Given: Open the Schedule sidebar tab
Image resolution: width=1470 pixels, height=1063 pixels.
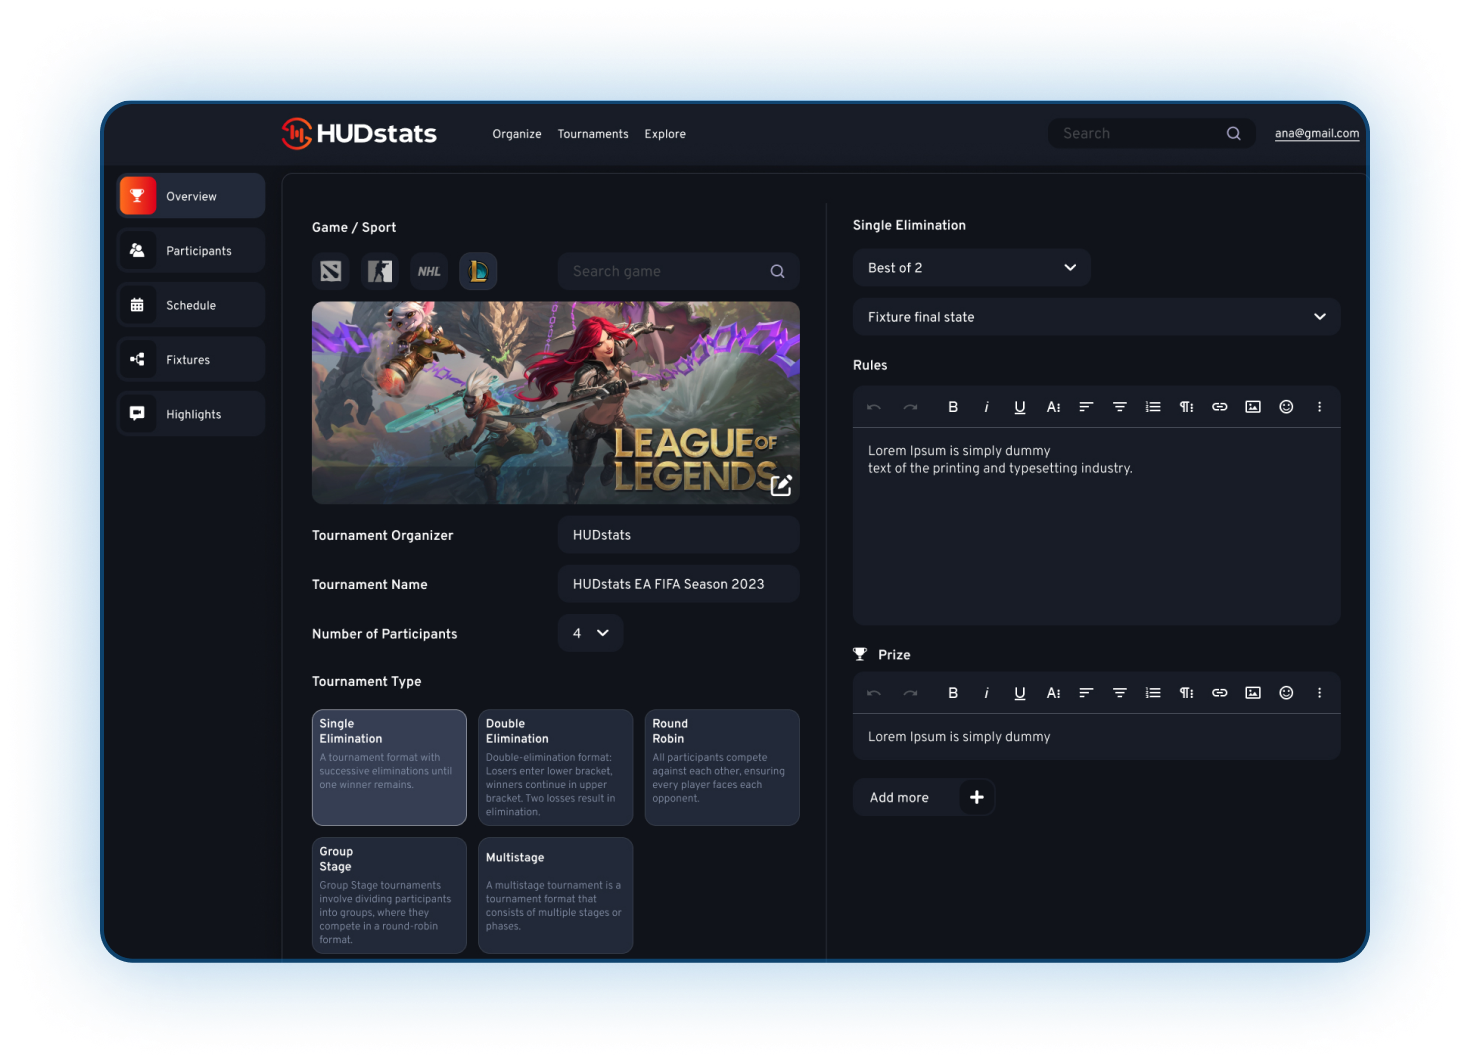Looking at the screenshot, I should (x=191, y=305).
